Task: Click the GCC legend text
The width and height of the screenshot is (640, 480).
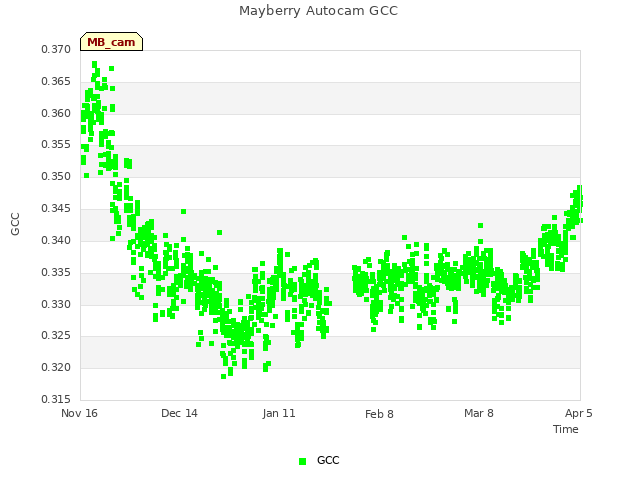Action: [x=328, y=460]
